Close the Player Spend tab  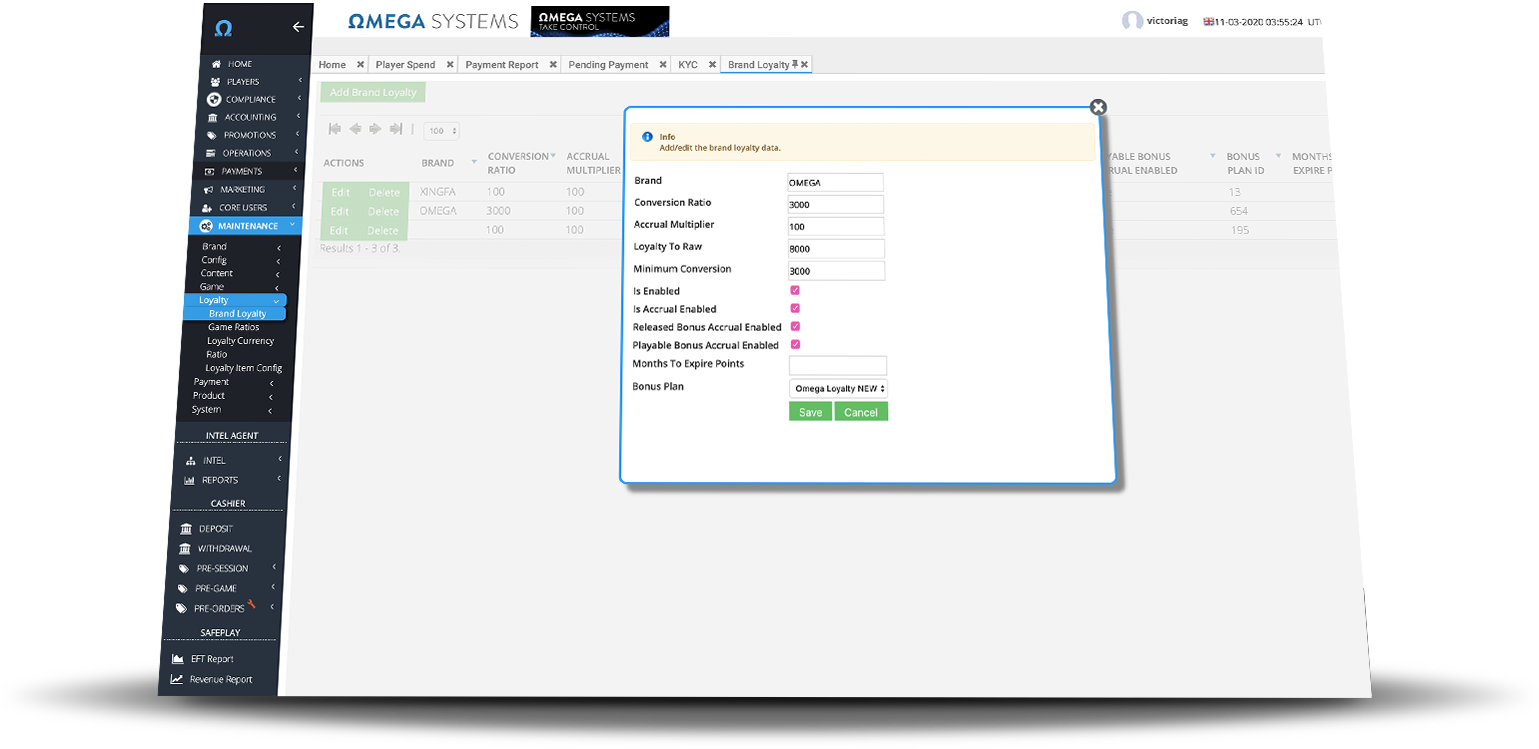click(x=450, y=64)
